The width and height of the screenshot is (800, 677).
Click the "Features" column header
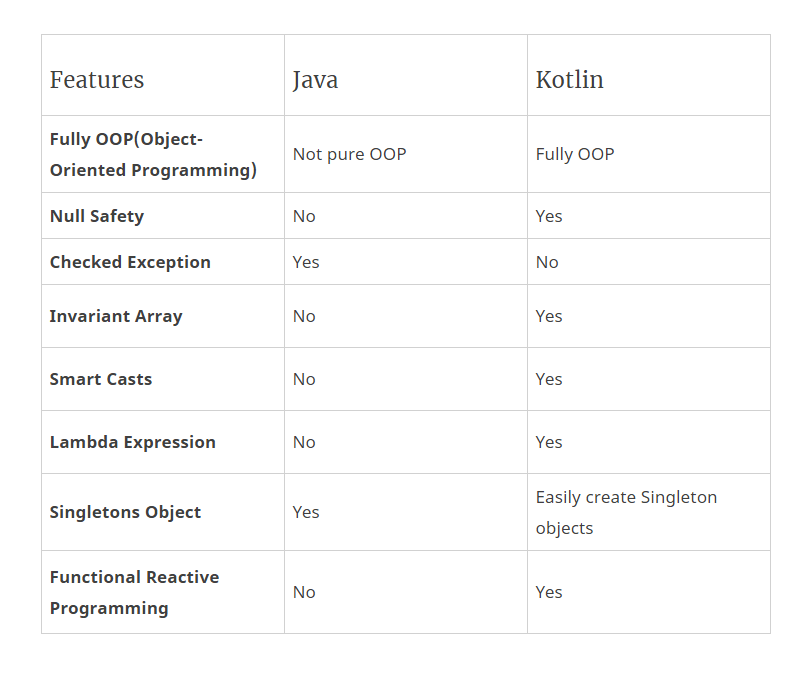[x=97, y=80]
